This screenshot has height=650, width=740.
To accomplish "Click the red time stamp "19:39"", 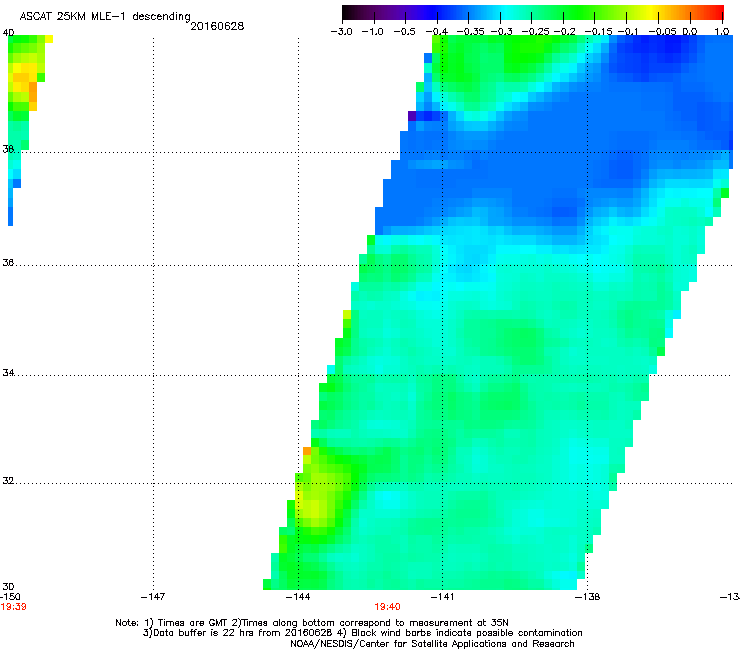I will [x=13, y=607].
